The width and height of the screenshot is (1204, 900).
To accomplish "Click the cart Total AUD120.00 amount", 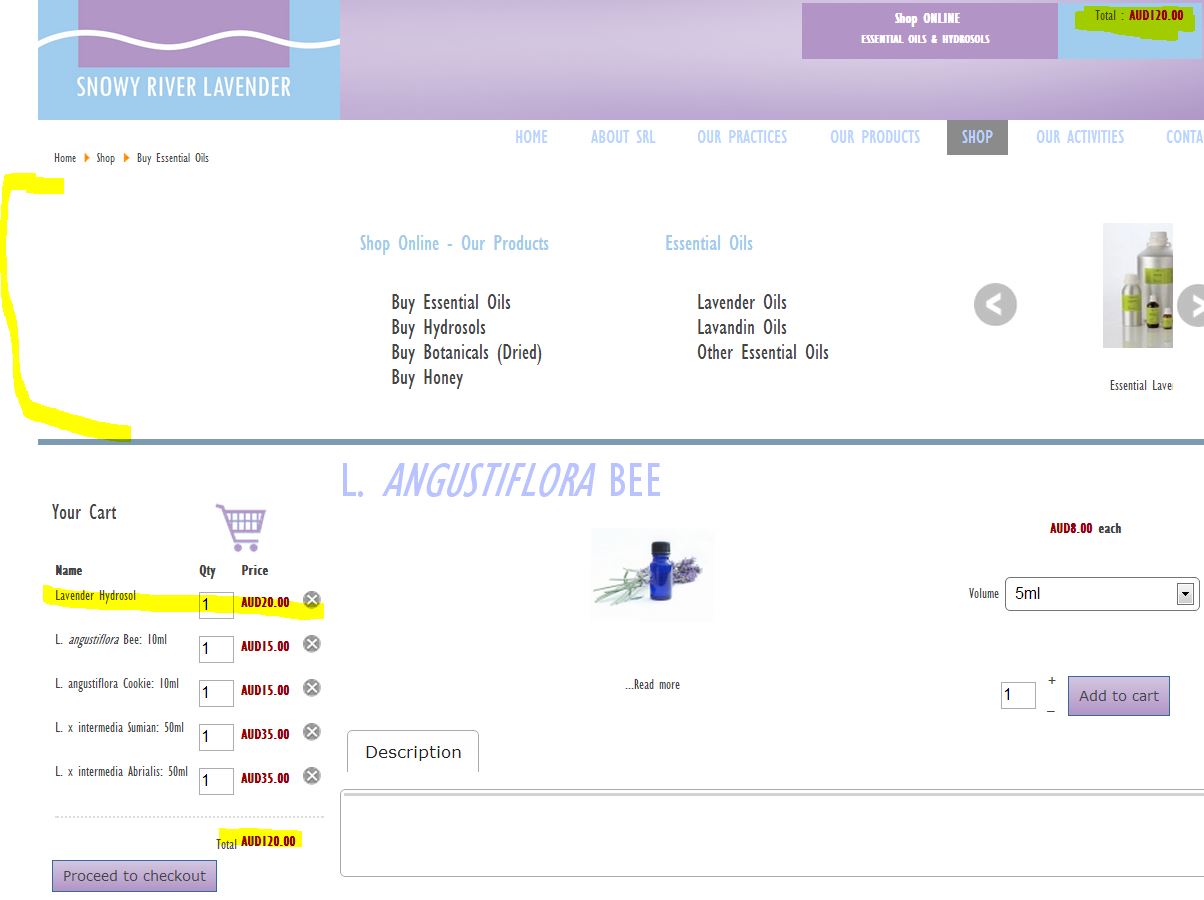I will pyautogui.click(x=268, y=841).
